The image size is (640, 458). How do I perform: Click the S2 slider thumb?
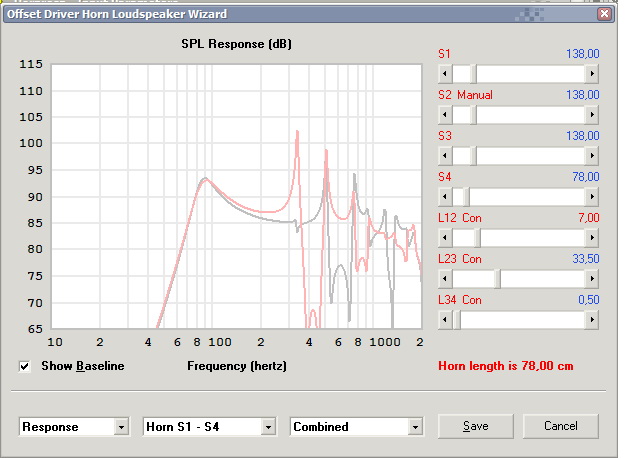(x=473, y=115)
